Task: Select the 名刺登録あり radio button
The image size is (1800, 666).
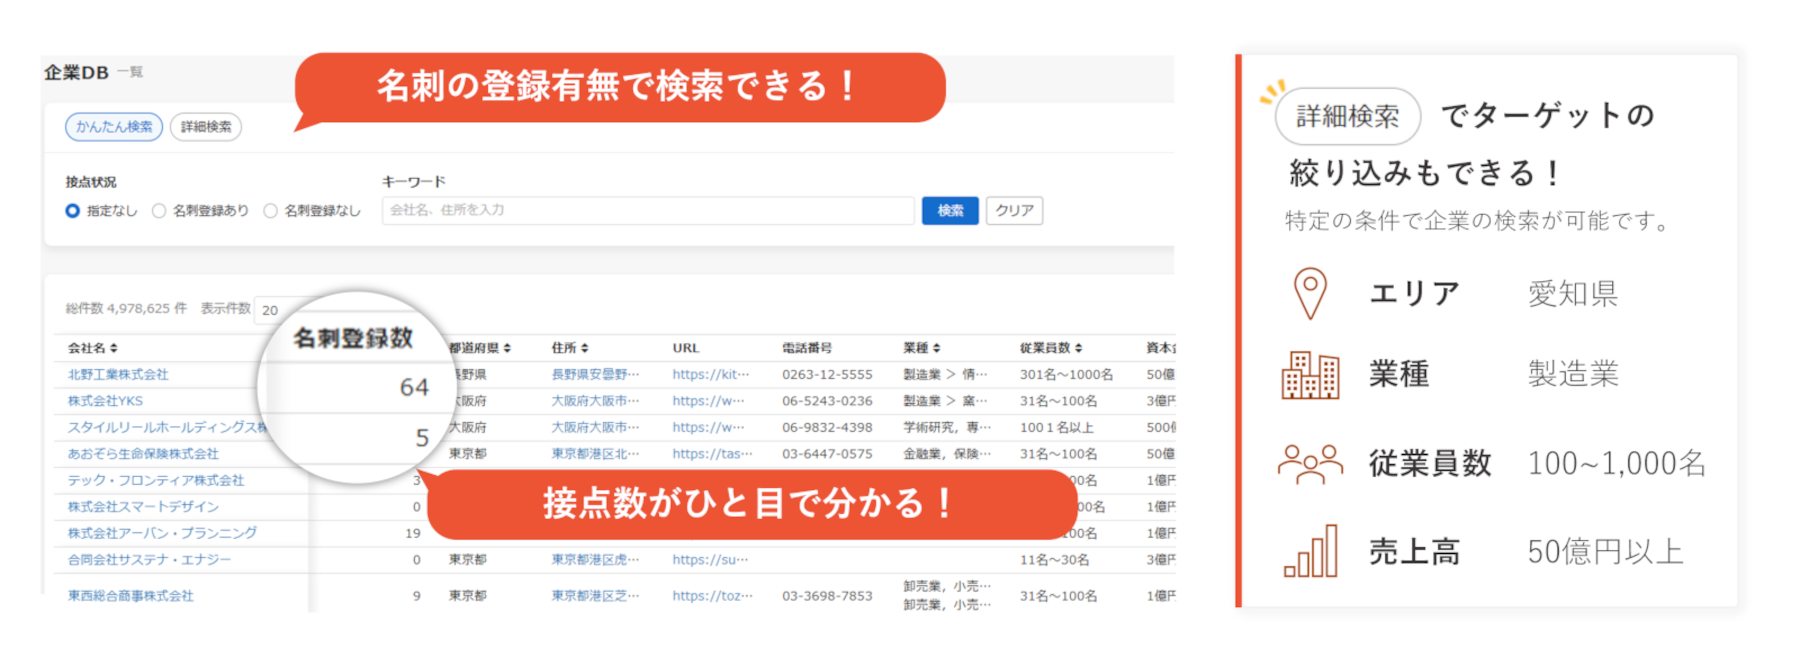Action: click(x=159, y=211)
